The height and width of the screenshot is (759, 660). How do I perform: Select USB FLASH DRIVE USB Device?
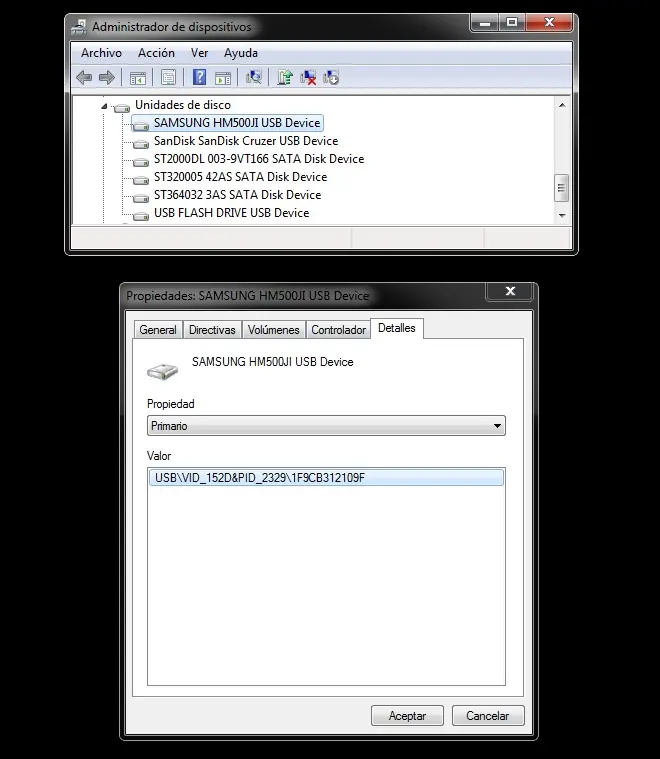(x=231, y=213)
